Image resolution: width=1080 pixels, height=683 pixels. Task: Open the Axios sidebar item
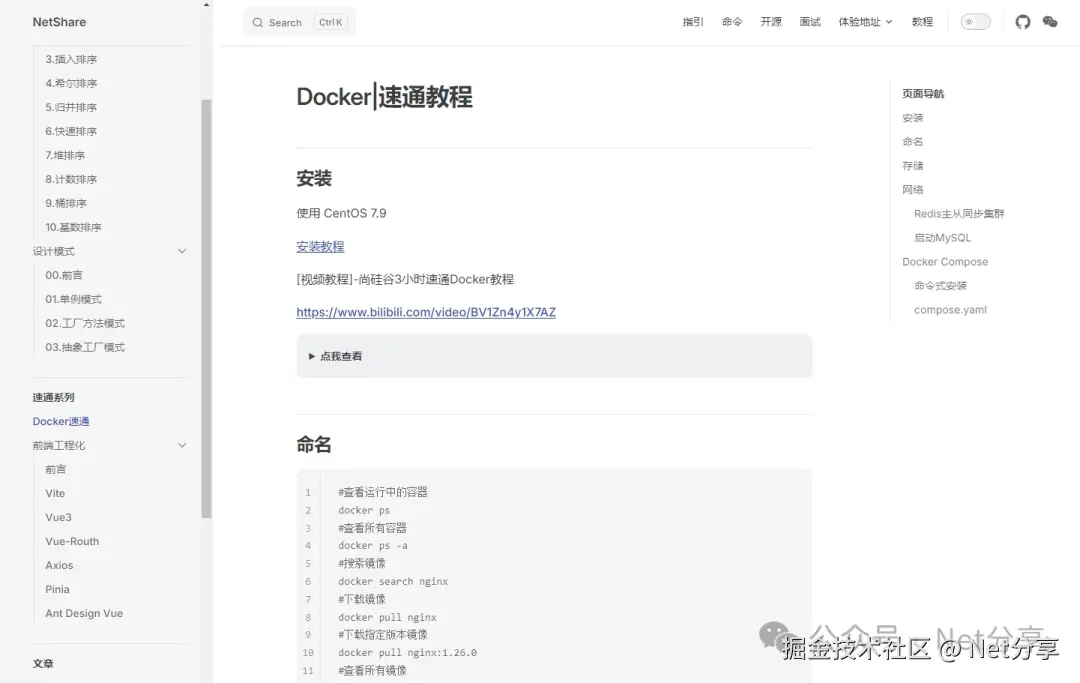pyautogui.click(x=59, y=565)
